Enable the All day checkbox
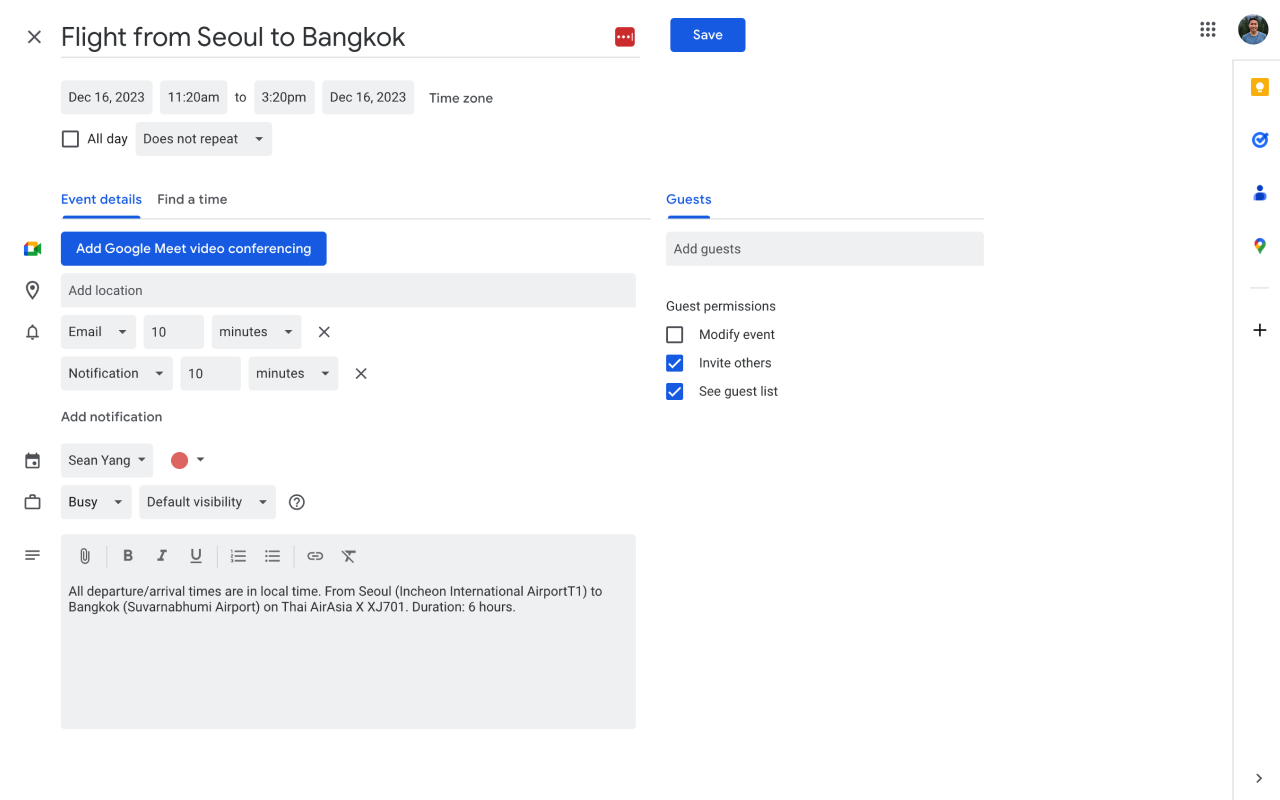Image resolution: width=1280 pixels, height=800 pixels. pyautogui.click(x=70, y=138)
